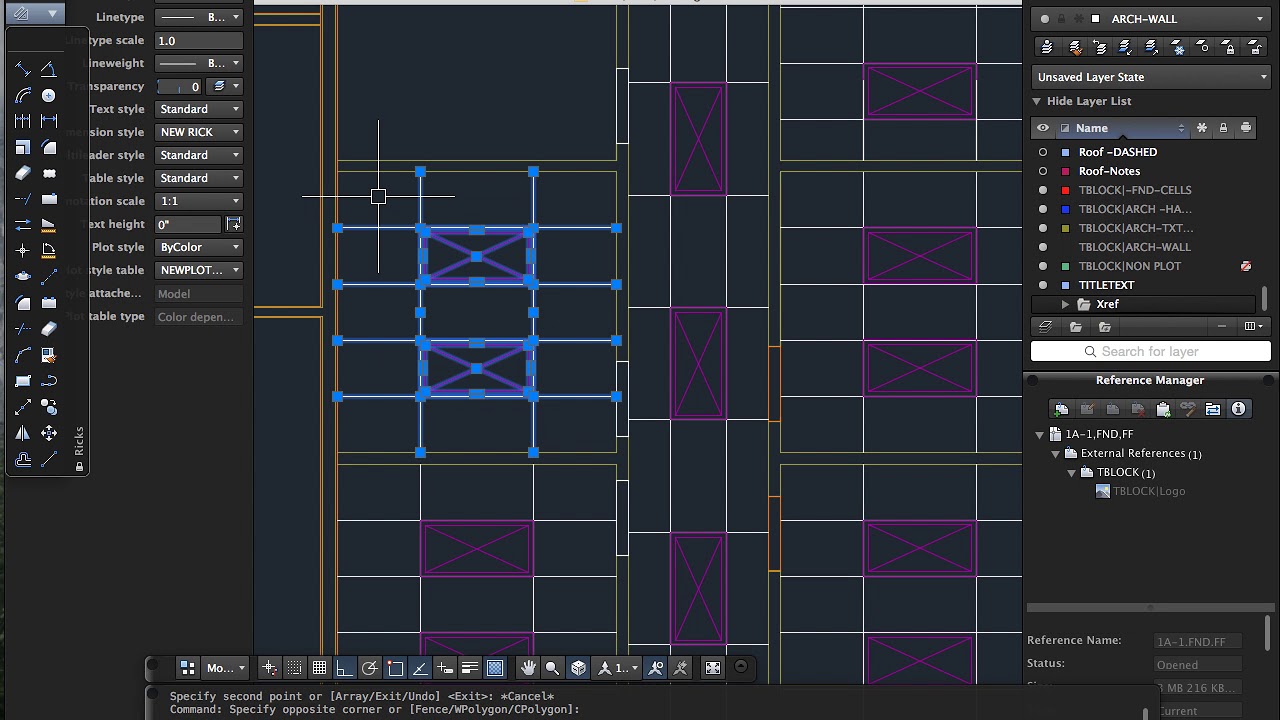Toggle object snap in status bar

click(395, 668)
